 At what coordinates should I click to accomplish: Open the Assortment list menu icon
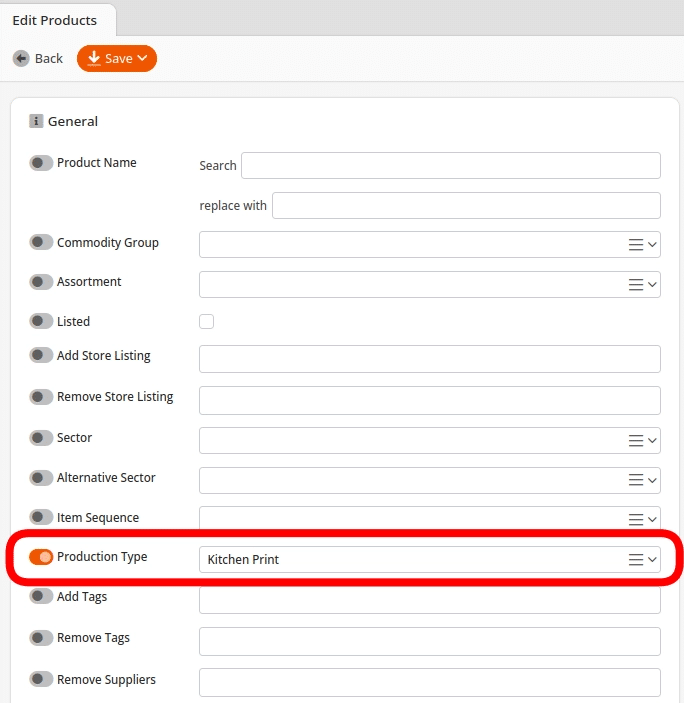point(635,284)
